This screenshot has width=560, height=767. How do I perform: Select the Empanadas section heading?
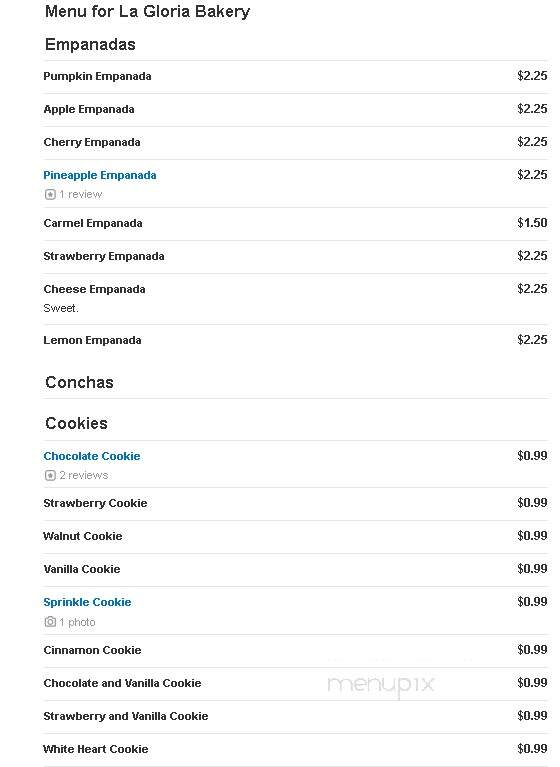(90, 45)
